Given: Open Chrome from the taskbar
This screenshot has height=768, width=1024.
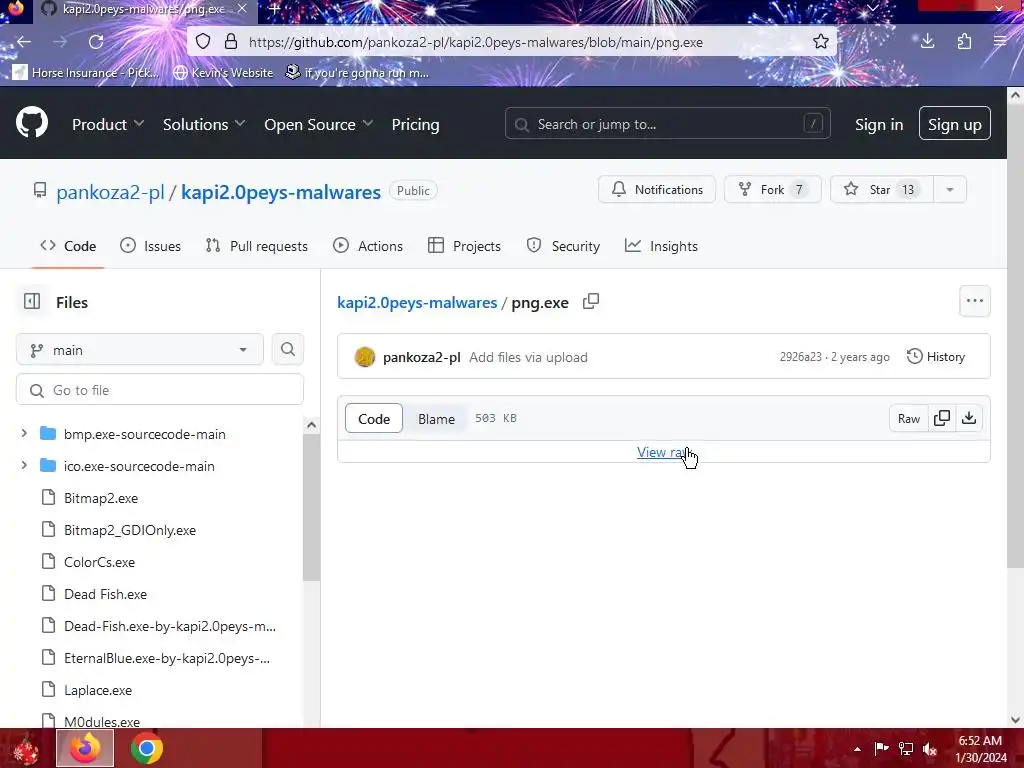Looking at the screenshot, I should click(x=146, y=748).
